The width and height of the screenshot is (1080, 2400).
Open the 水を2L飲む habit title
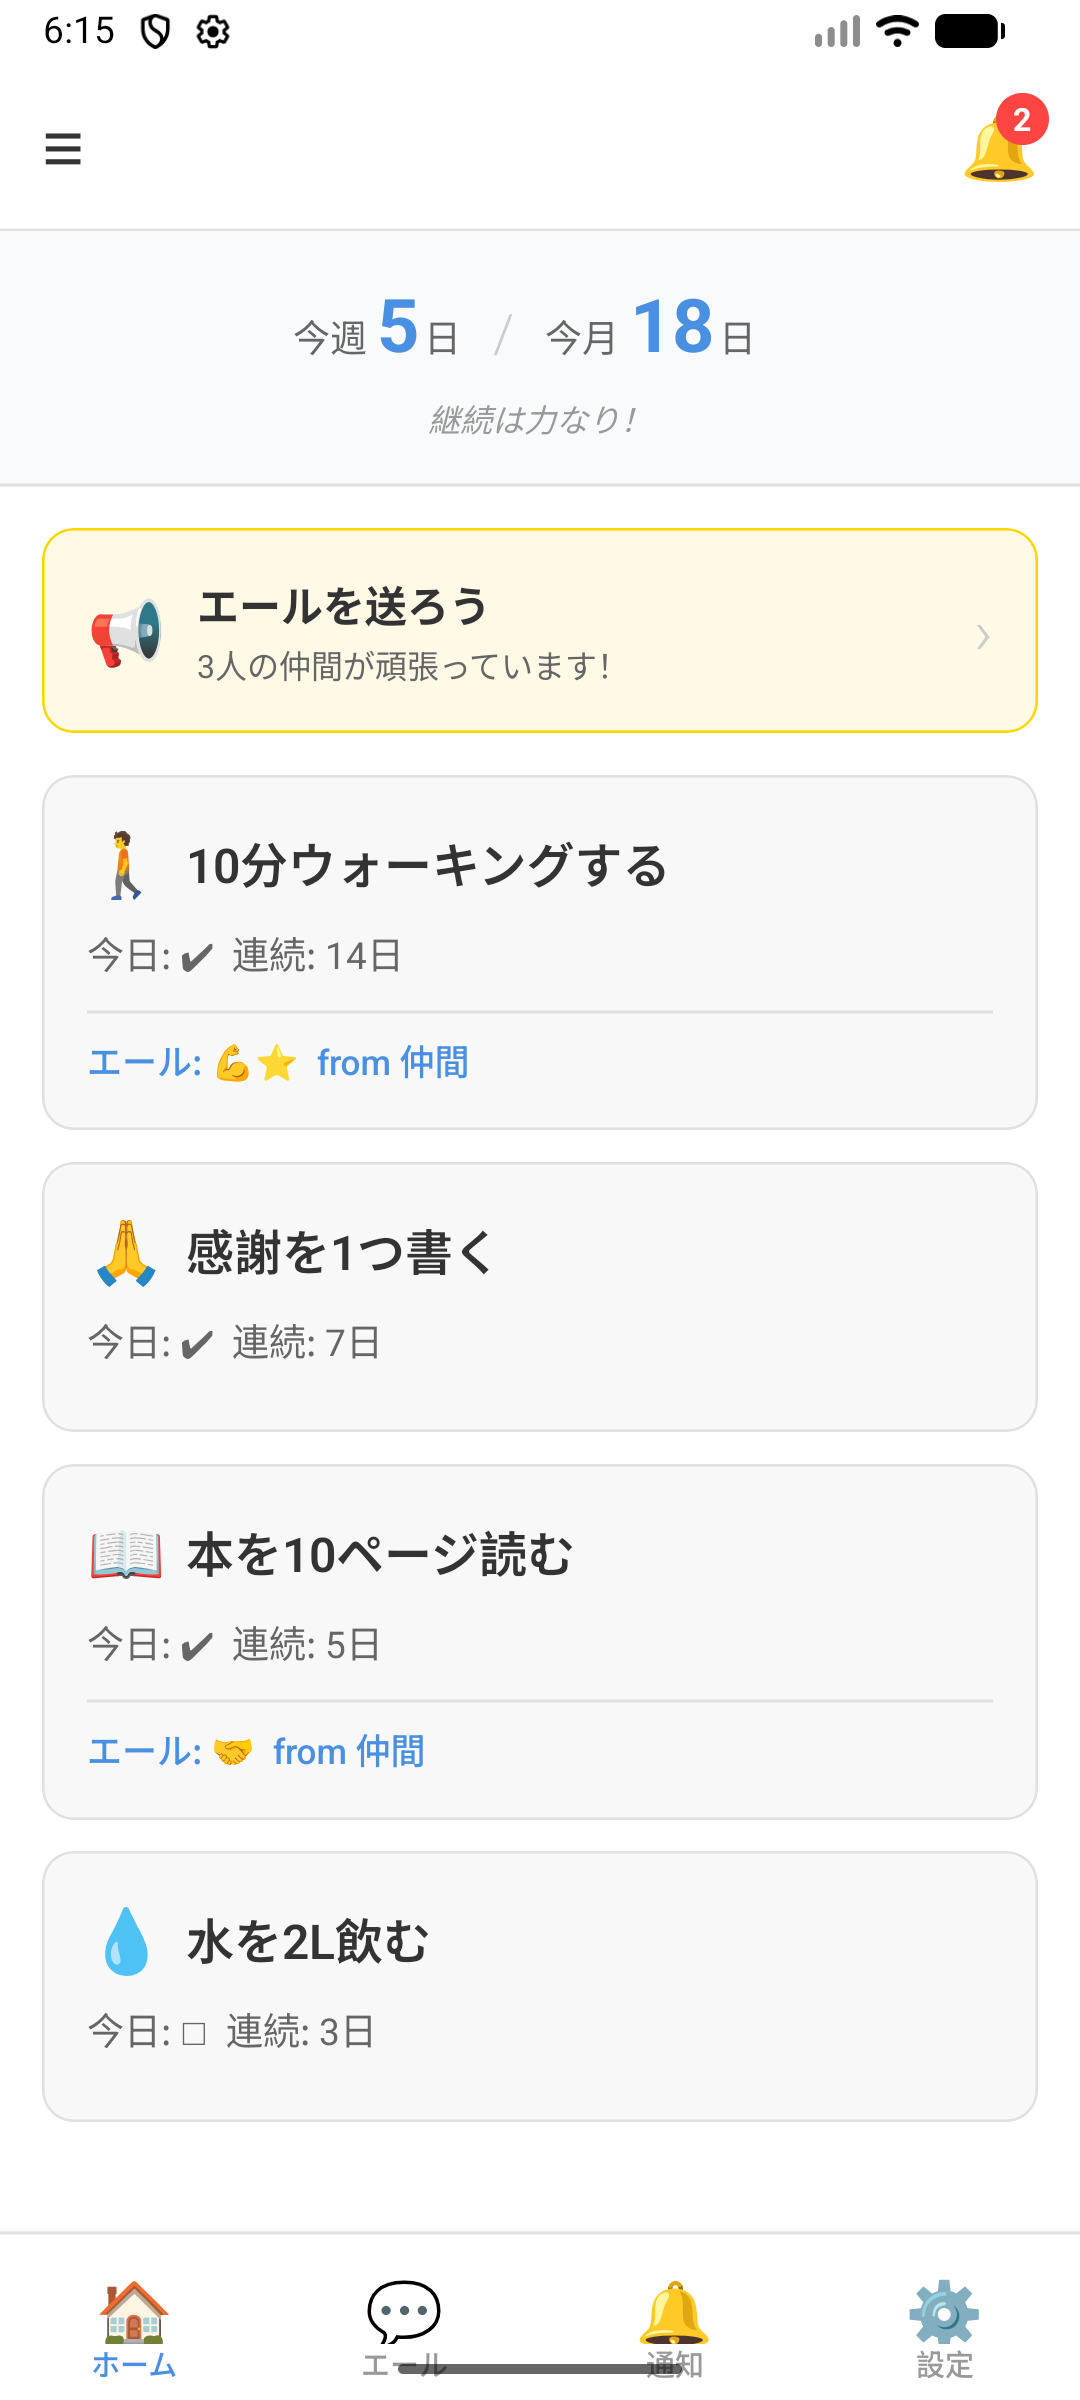308,1942
